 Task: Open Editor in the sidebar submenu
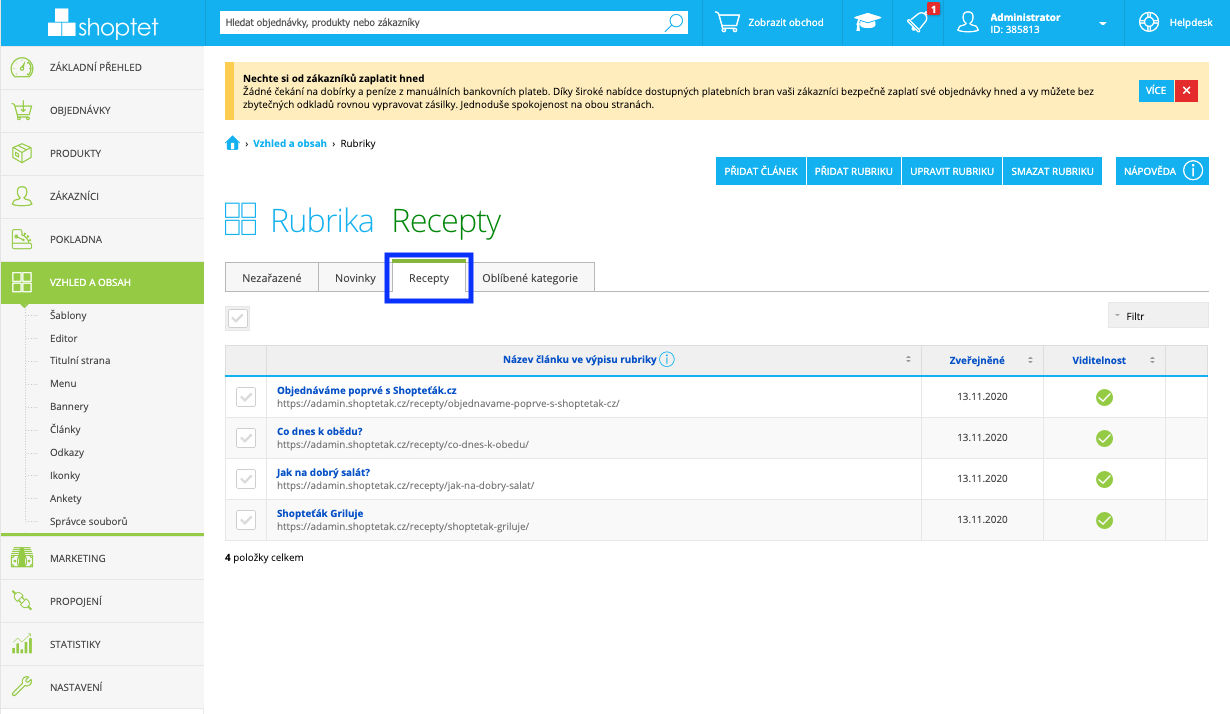point(64,338)
